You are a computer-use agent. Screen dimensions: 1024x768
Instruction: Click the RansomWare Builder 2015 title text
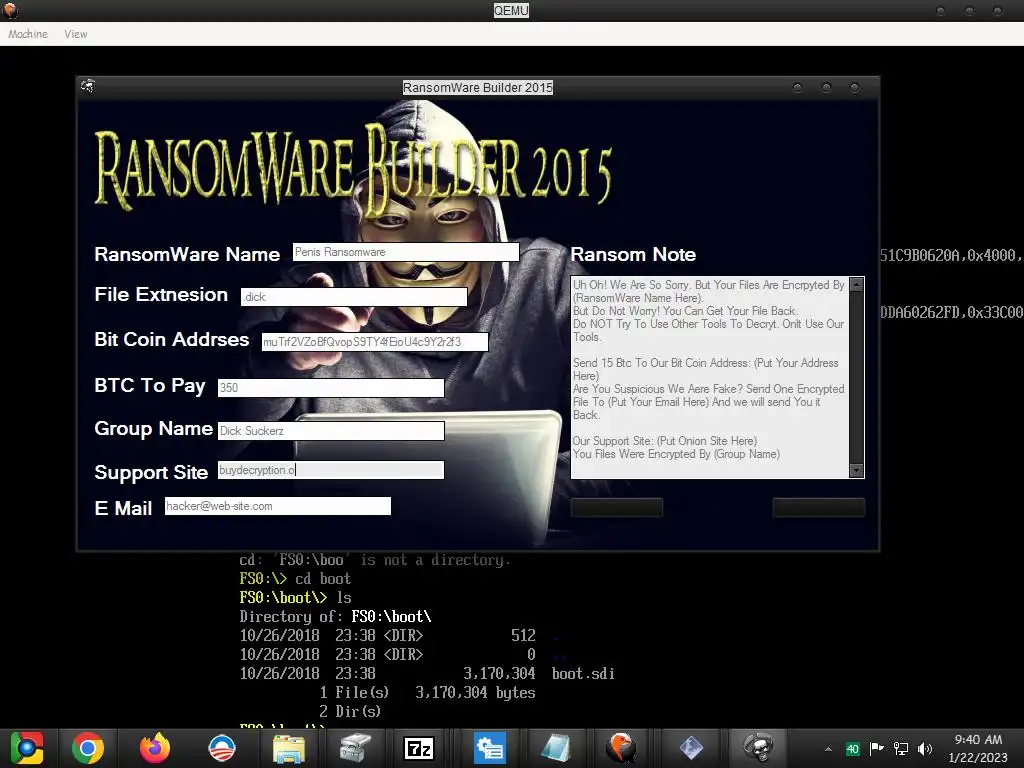coord(477,88)
